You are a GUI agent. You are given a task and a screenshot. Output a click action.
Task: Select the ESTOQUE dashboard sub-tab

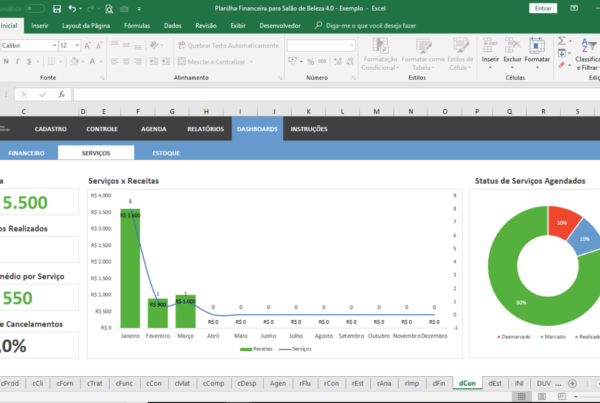coord(166,153)
